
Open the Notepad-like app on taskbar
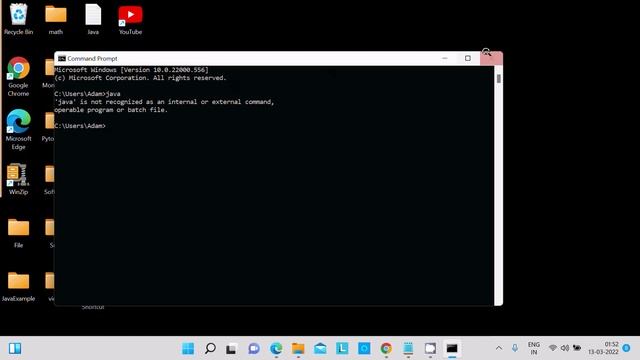408,348
